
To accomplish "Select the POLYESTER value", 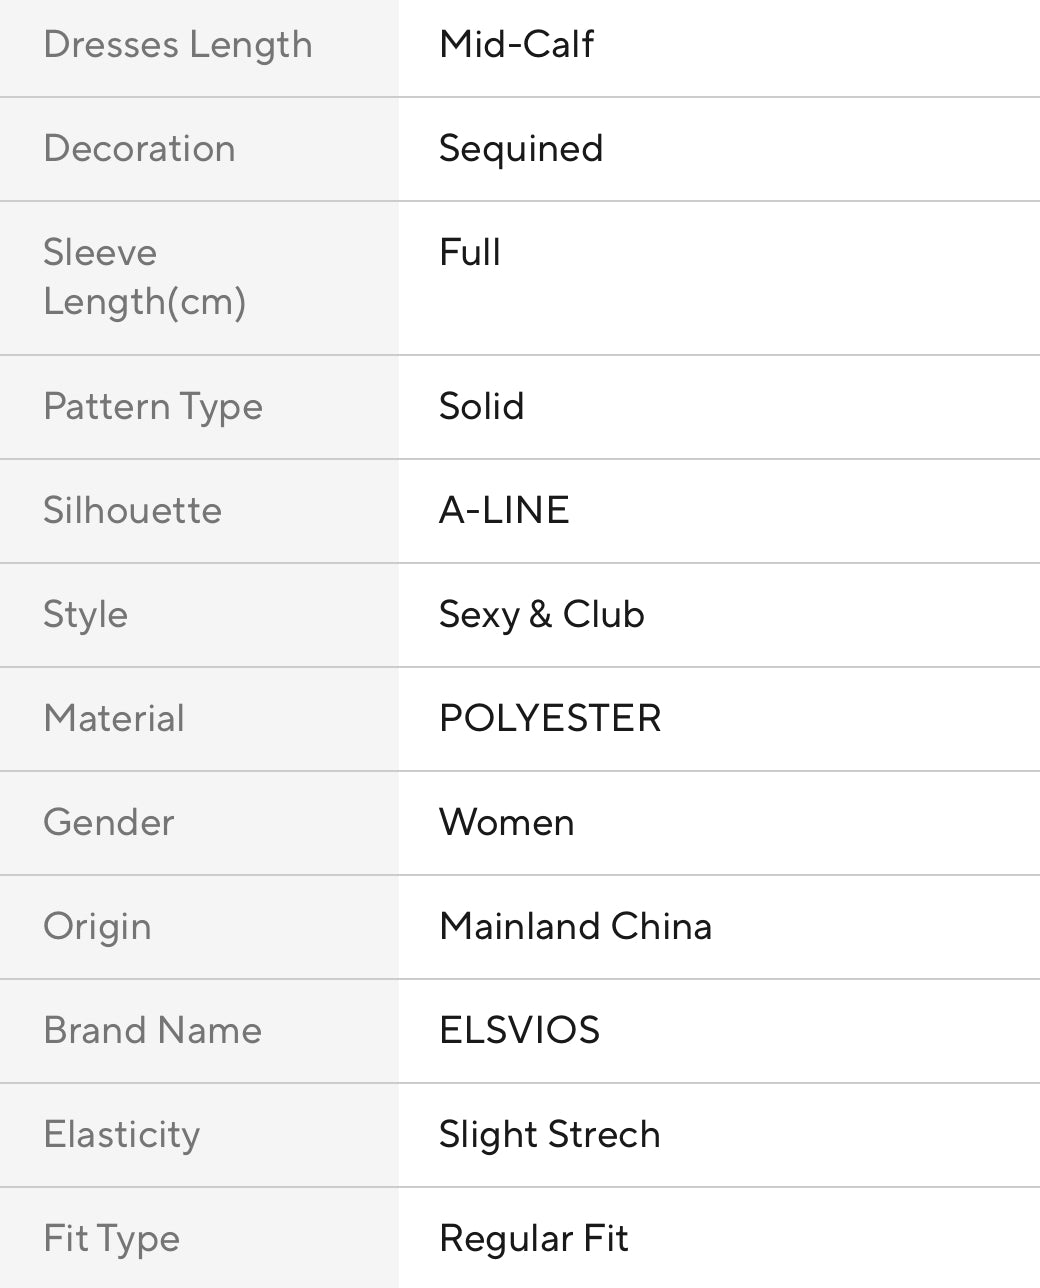I will tap(550, 719).
